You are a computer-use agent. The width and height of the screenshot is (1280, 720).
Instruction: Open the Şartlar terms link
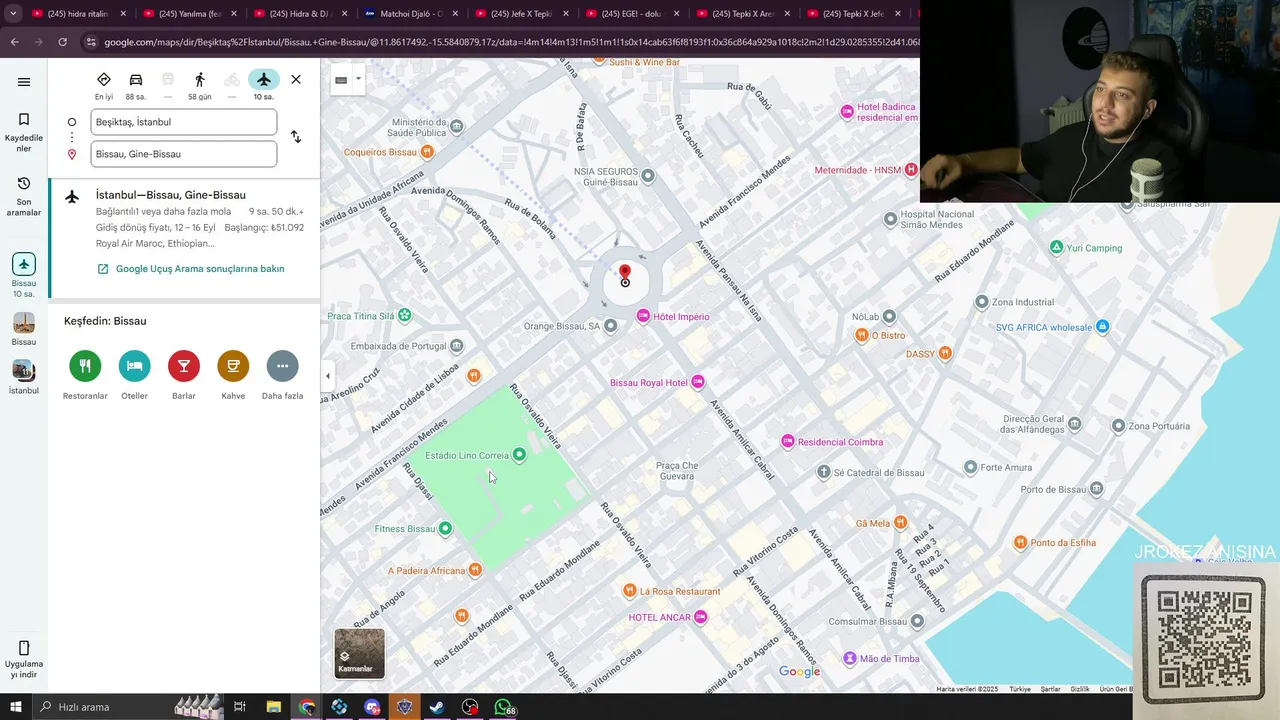point(1050,689)
